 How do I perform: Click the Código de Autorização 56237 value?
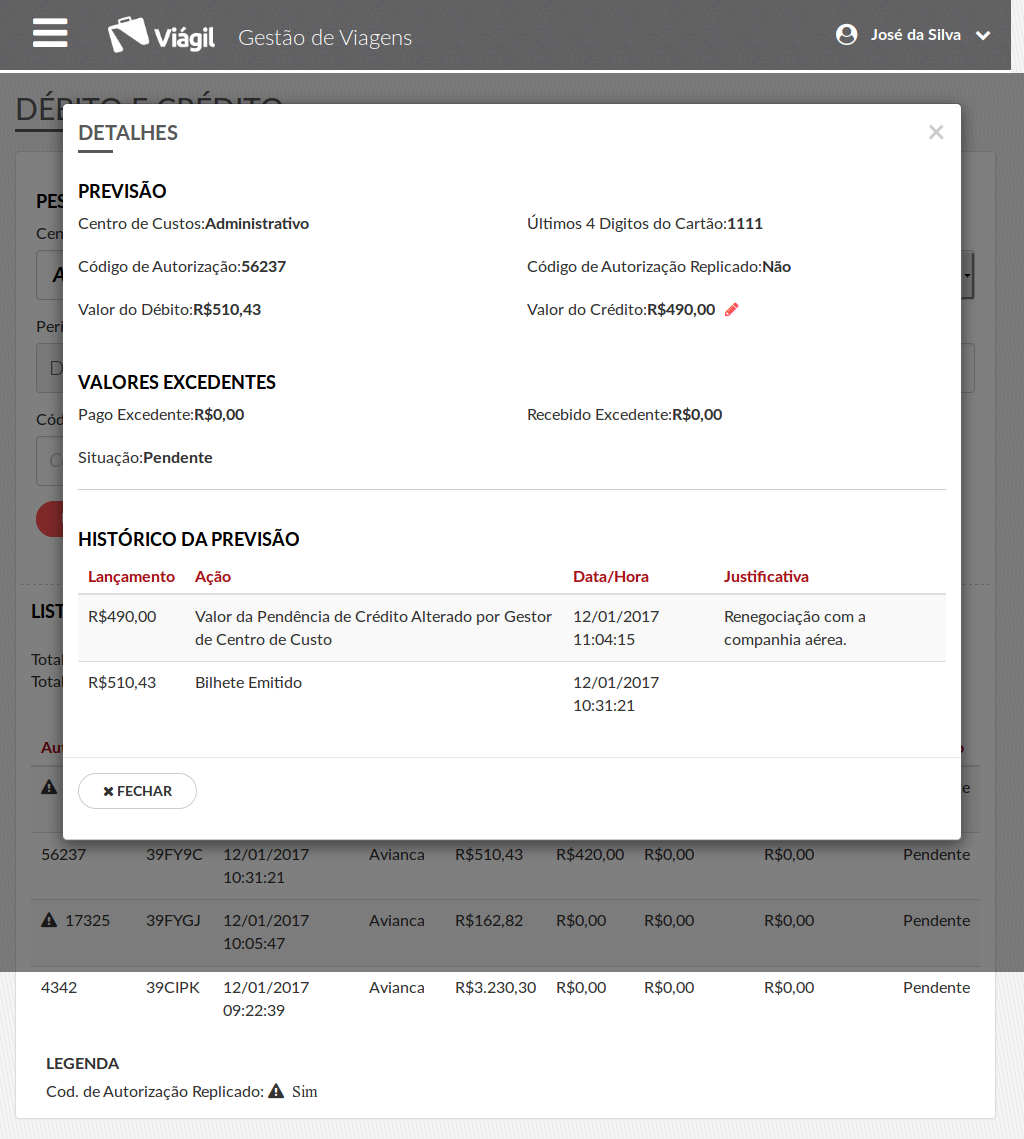(264, 267)
